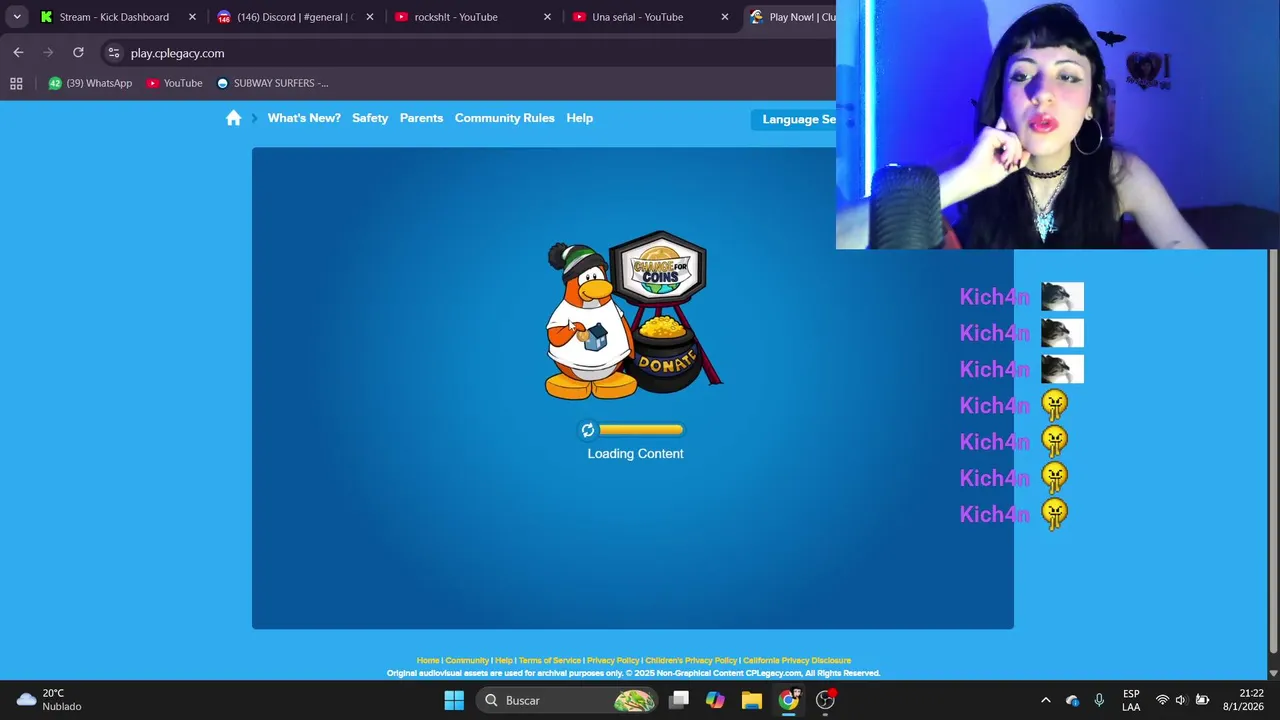Open the footer Privacy Policy link
This screenshot has height=720, width=1280.
[x=613, y=660]
